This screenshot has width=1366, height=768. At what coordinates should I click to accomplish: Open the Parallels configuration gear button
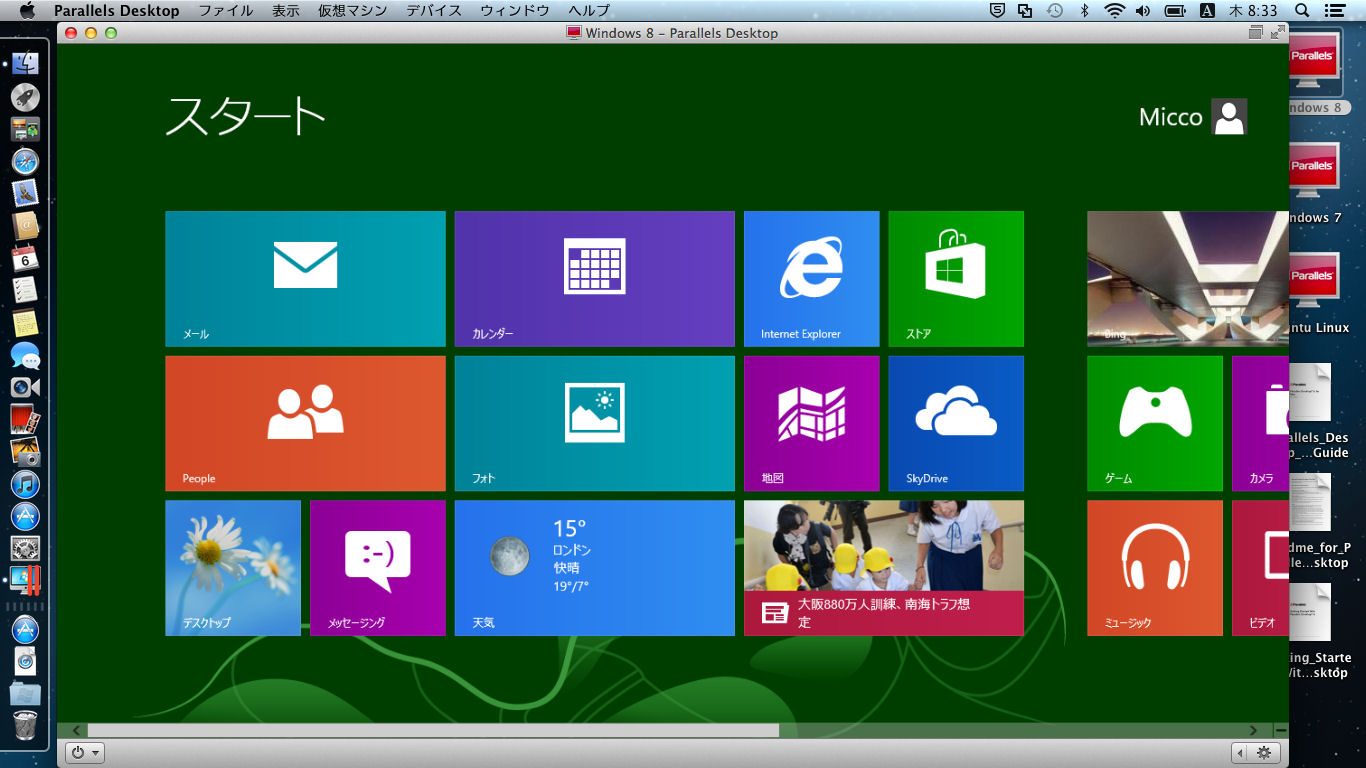[1264, 753]
